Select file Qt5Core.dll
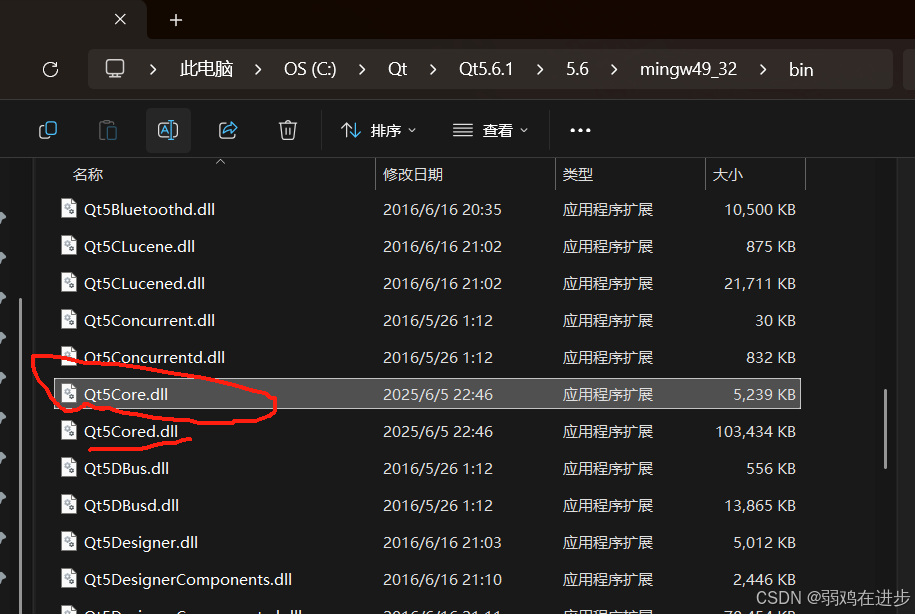Image resolution: width=915 pixels, height=614 pixels. click(x=427, y=394)
